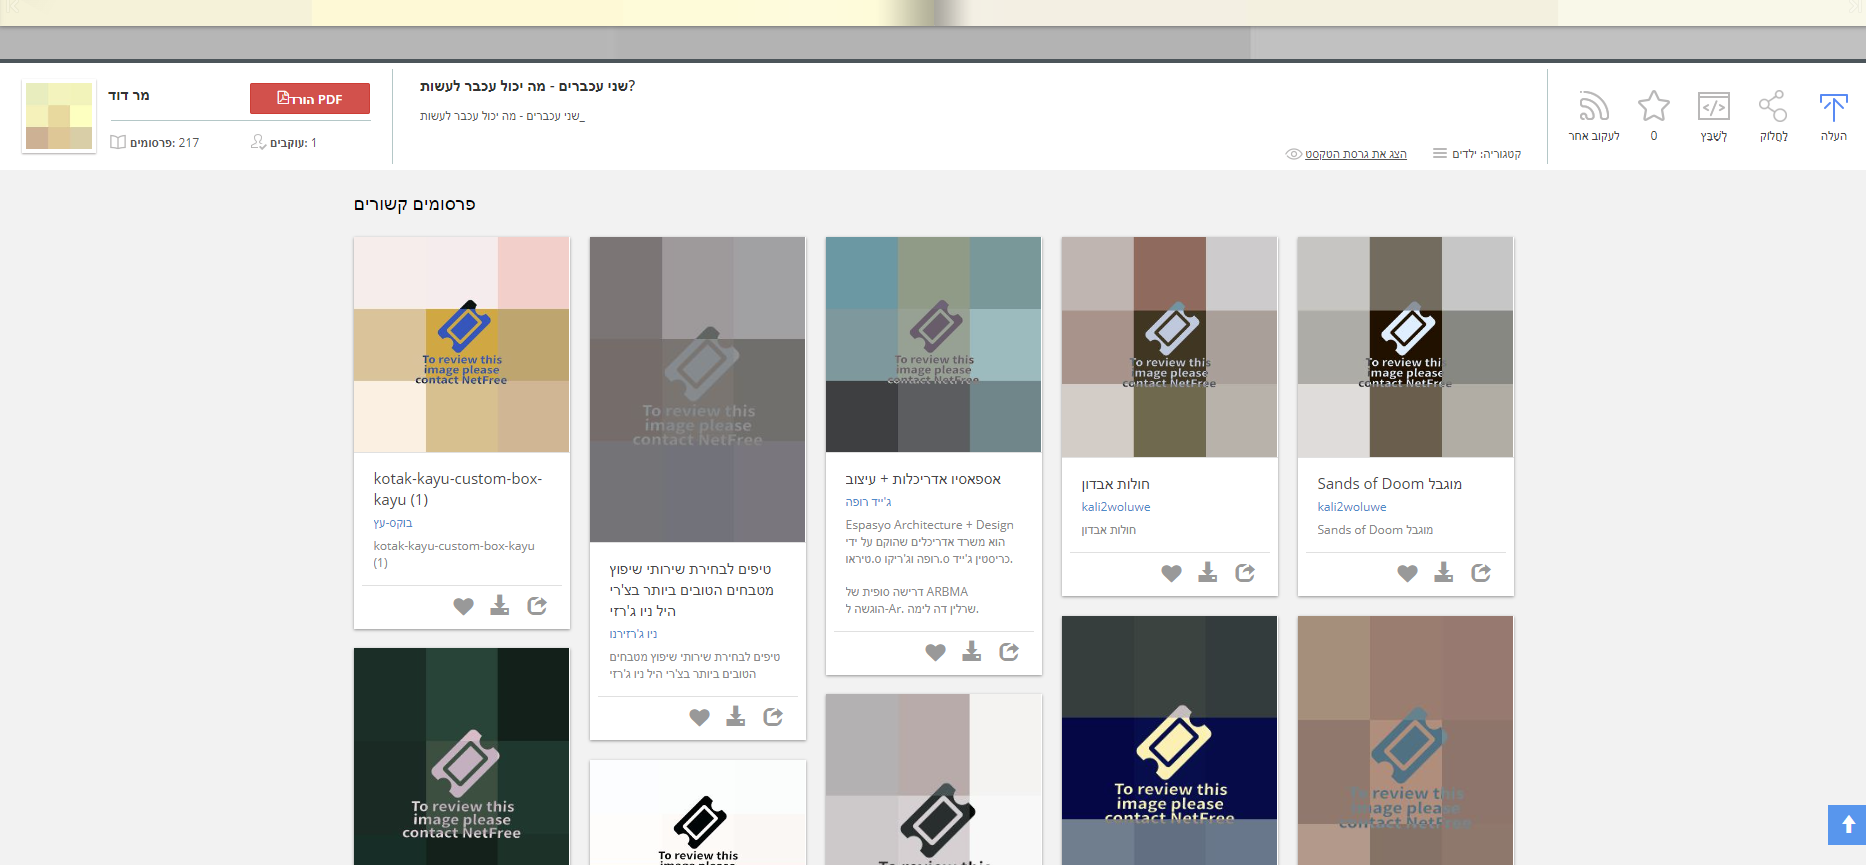The width and height of the screenshot is (1866, 865).
Task: Visit kali2woluwe under the חולות אבדון title
Action: coord(1116,507)
